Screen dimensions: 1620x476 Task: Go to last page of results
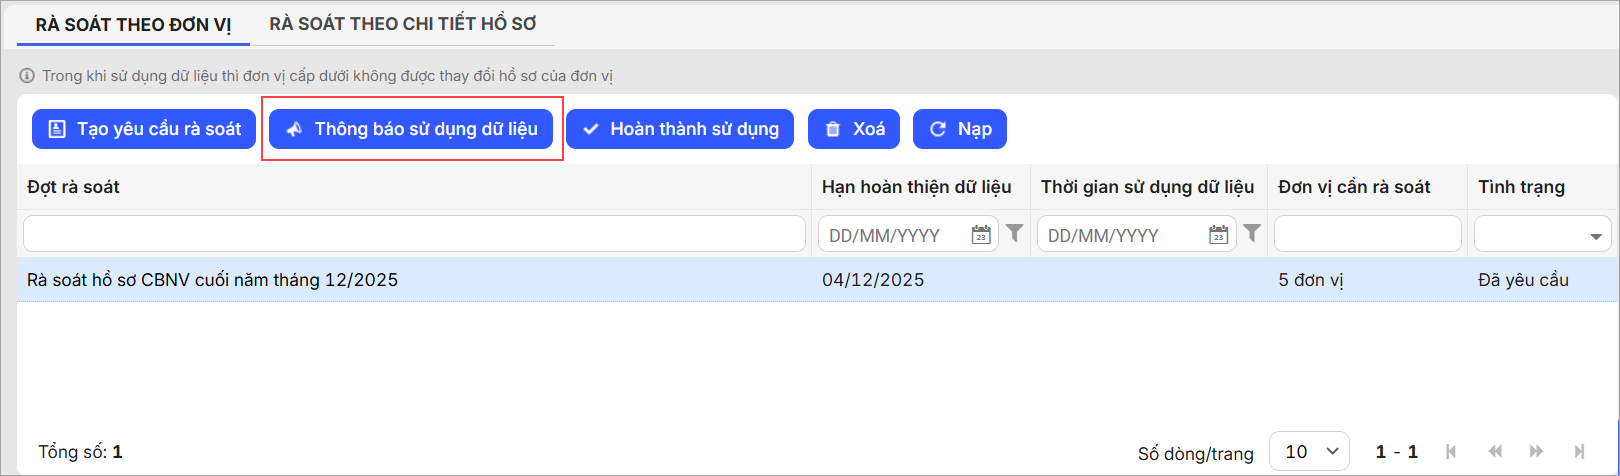coord(1580,452)
